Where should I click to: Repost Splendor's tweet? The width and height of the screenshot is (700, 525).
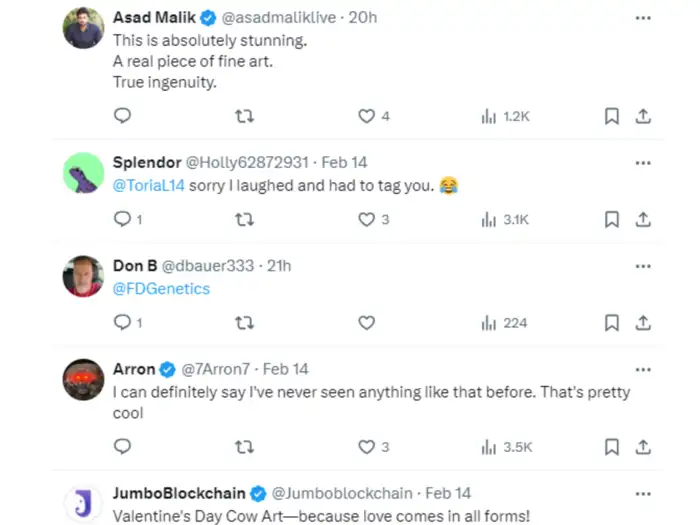[243, 219]
